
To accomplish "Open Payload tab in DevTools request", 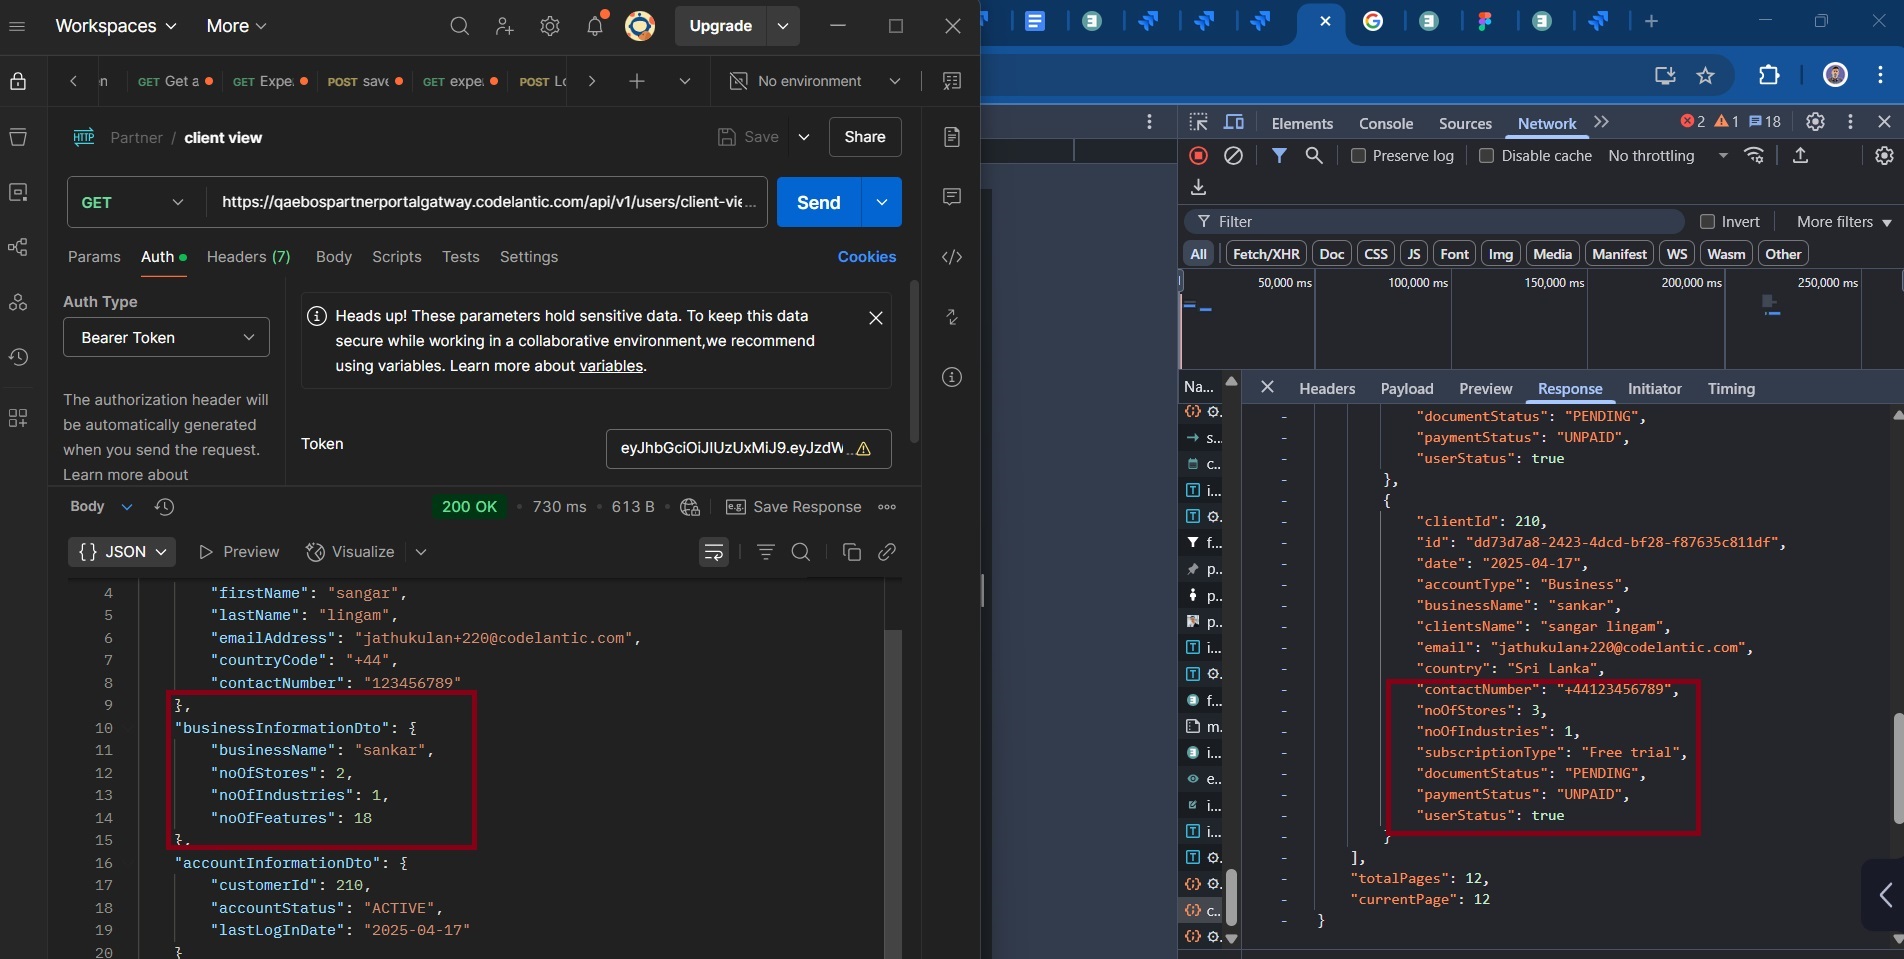I will tap(1407, 389).
